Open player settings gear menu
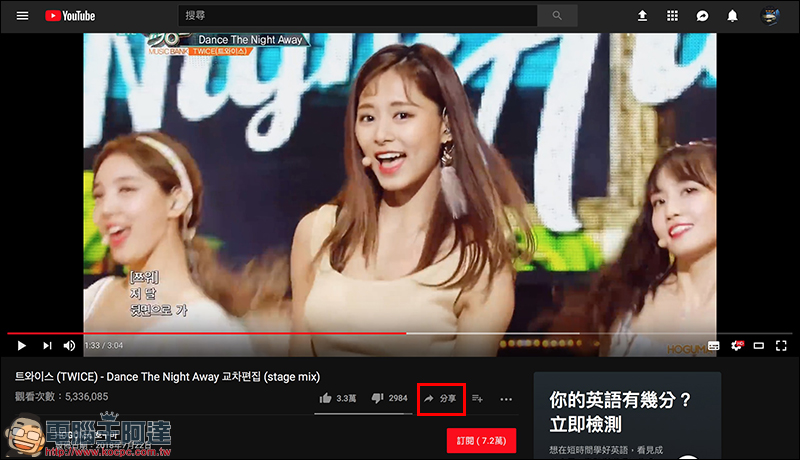This screenshot has width=800, height=460. 737,345
